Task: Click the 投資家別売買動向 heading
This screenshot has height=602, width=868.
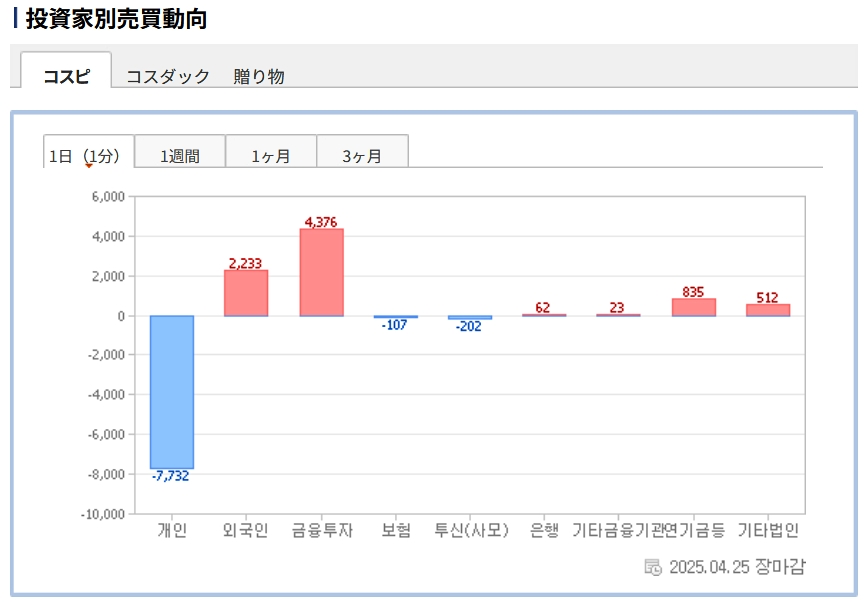Action: [116, 18]
